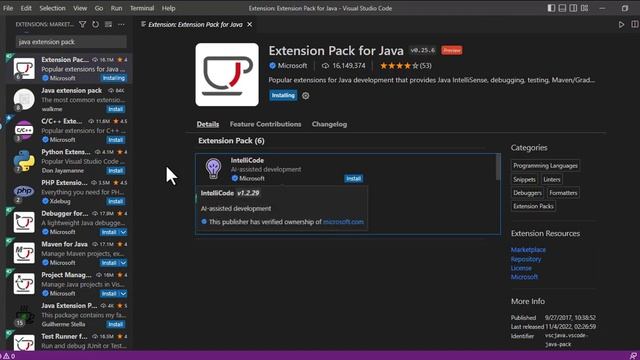Close the Extension Pack for Java tab

click(x=249, y=24)
